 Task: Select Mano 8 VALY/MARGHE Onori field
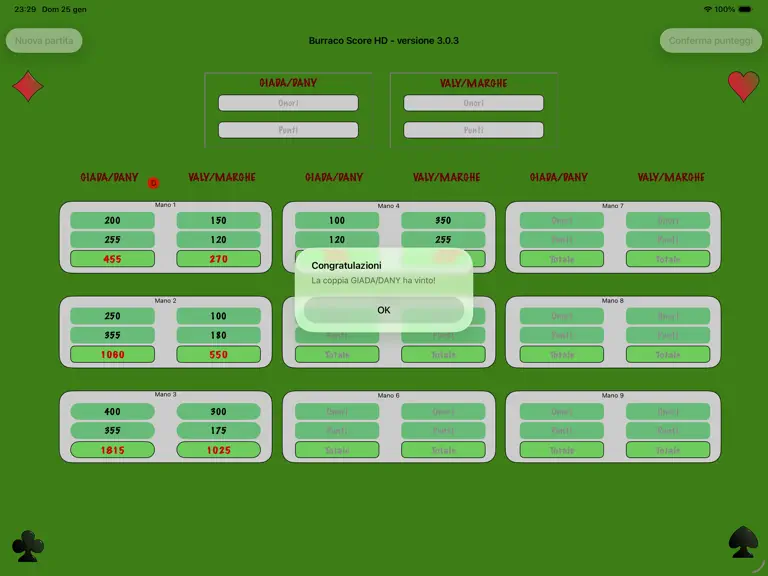click(x=668, y=316)
